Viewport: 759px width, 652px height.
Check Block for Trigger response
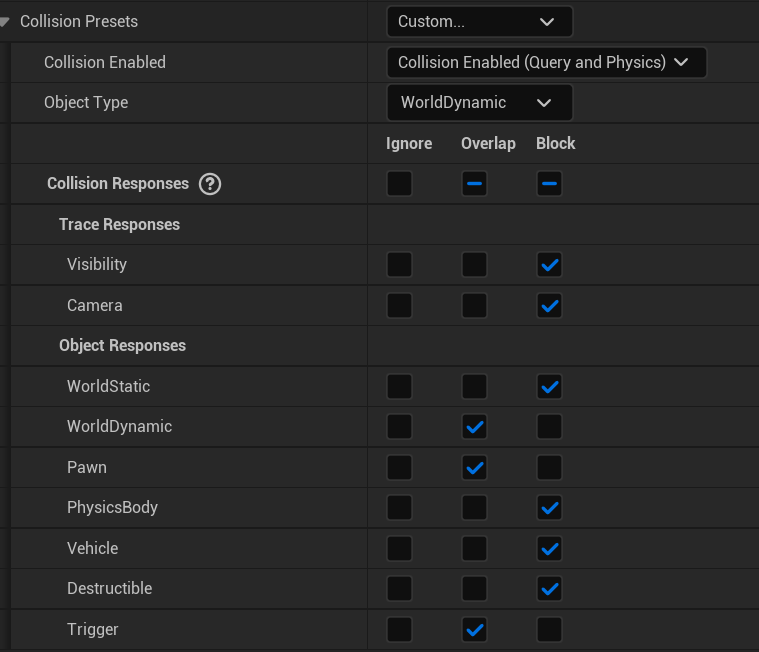pos(549,629)
